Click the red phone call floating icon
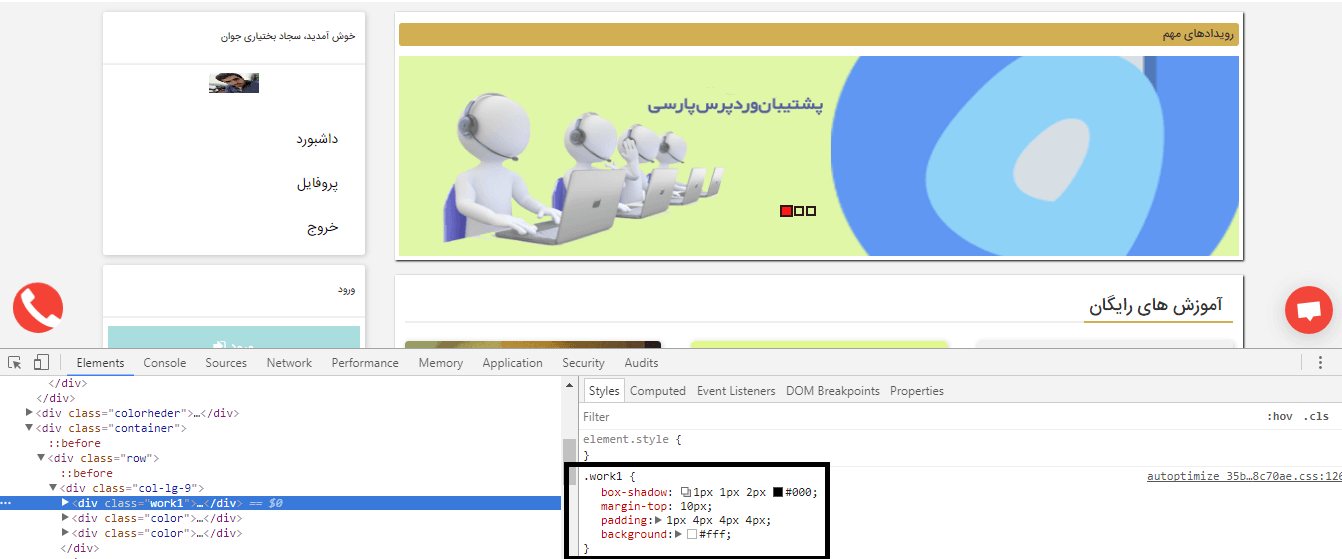This screenshot has width=1342, height=559. point(38,308)
